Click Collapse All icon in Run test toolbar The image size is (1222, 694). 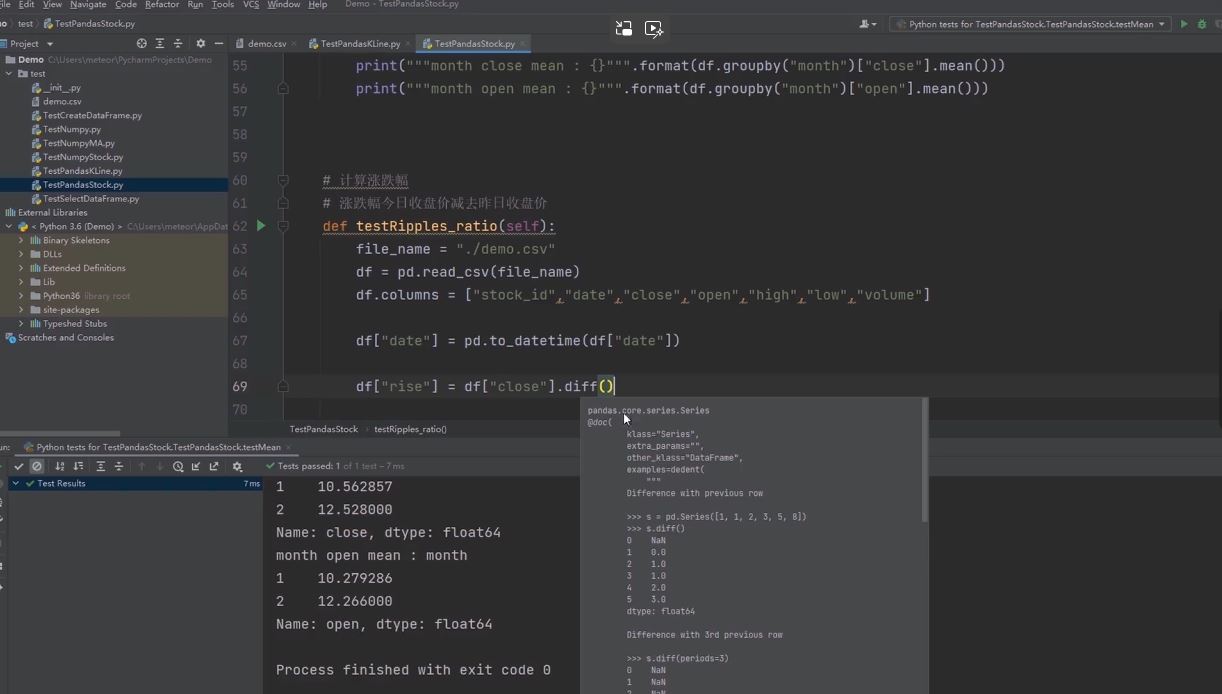coord(119,466)
